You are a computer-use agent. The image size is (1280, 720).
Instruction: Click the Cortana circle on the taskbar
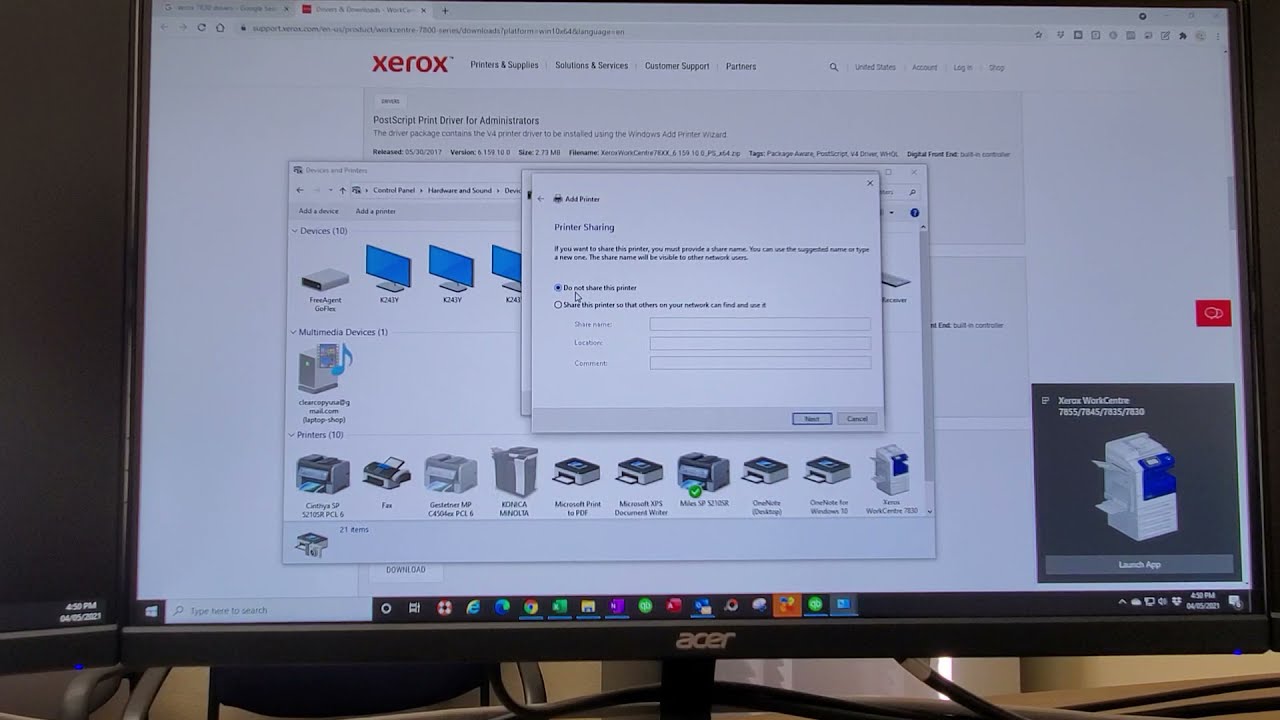[x=386, y=607]
